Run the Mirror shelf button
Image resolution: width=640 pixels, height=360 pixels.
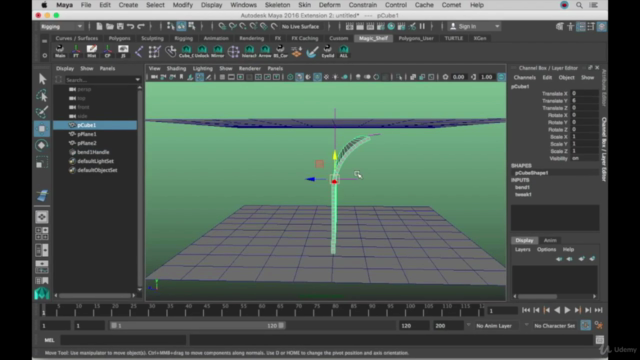coord(218,51)
